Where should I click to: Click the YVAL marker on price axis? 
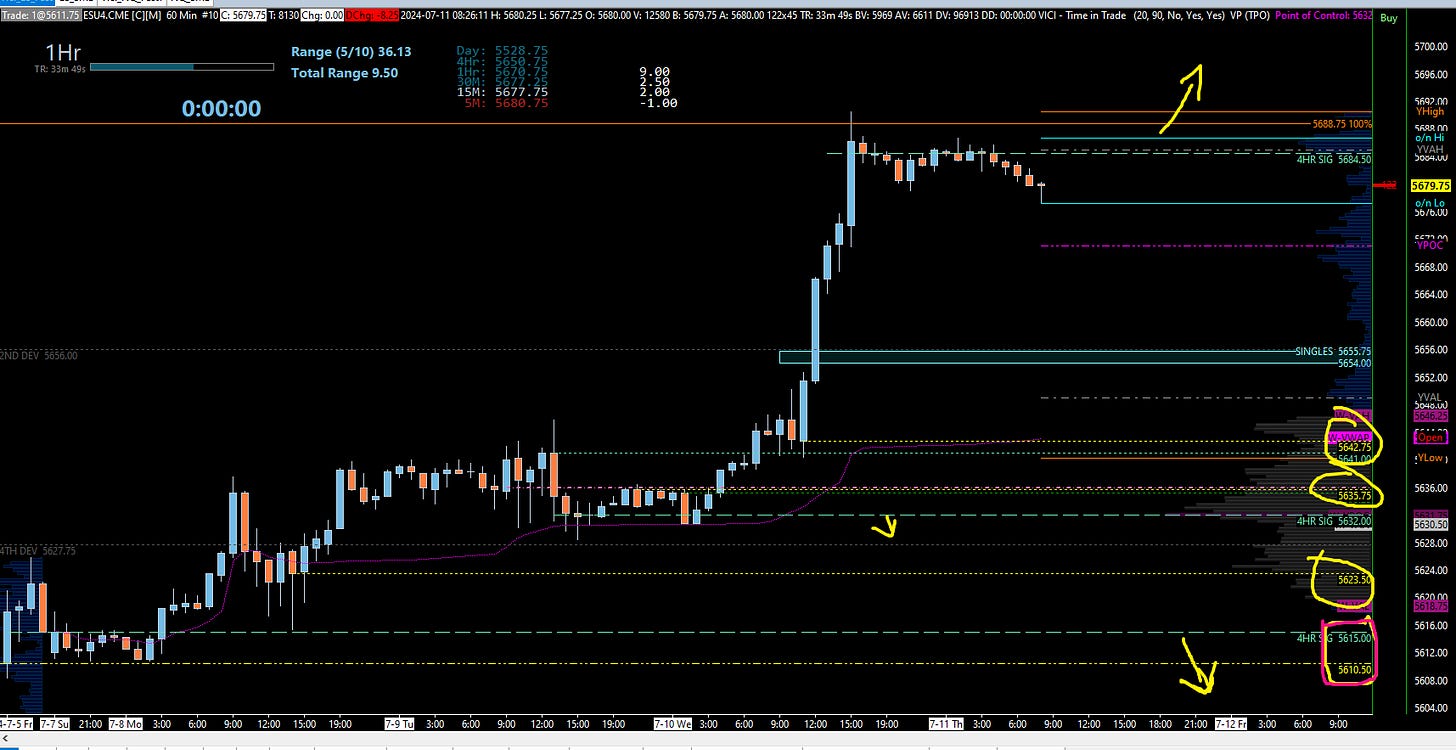click(1428, 398)
